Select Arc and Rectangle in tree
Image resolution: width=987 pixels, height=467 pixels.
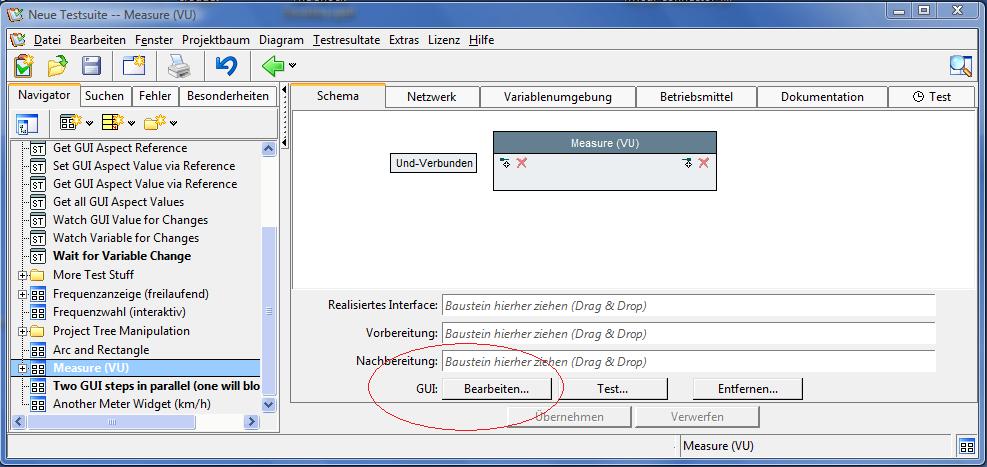pos(101,350)
